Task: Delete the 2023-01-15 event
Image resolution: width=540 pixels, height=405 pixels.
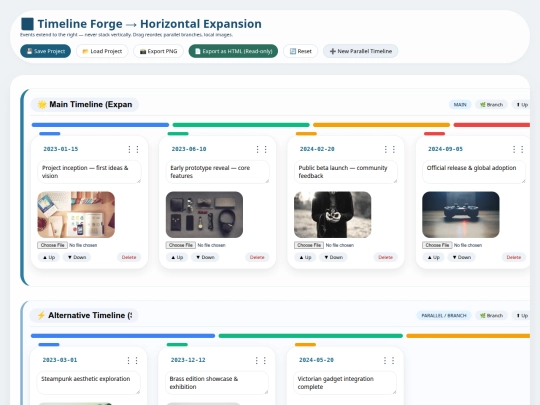Action: pos(129,257)
